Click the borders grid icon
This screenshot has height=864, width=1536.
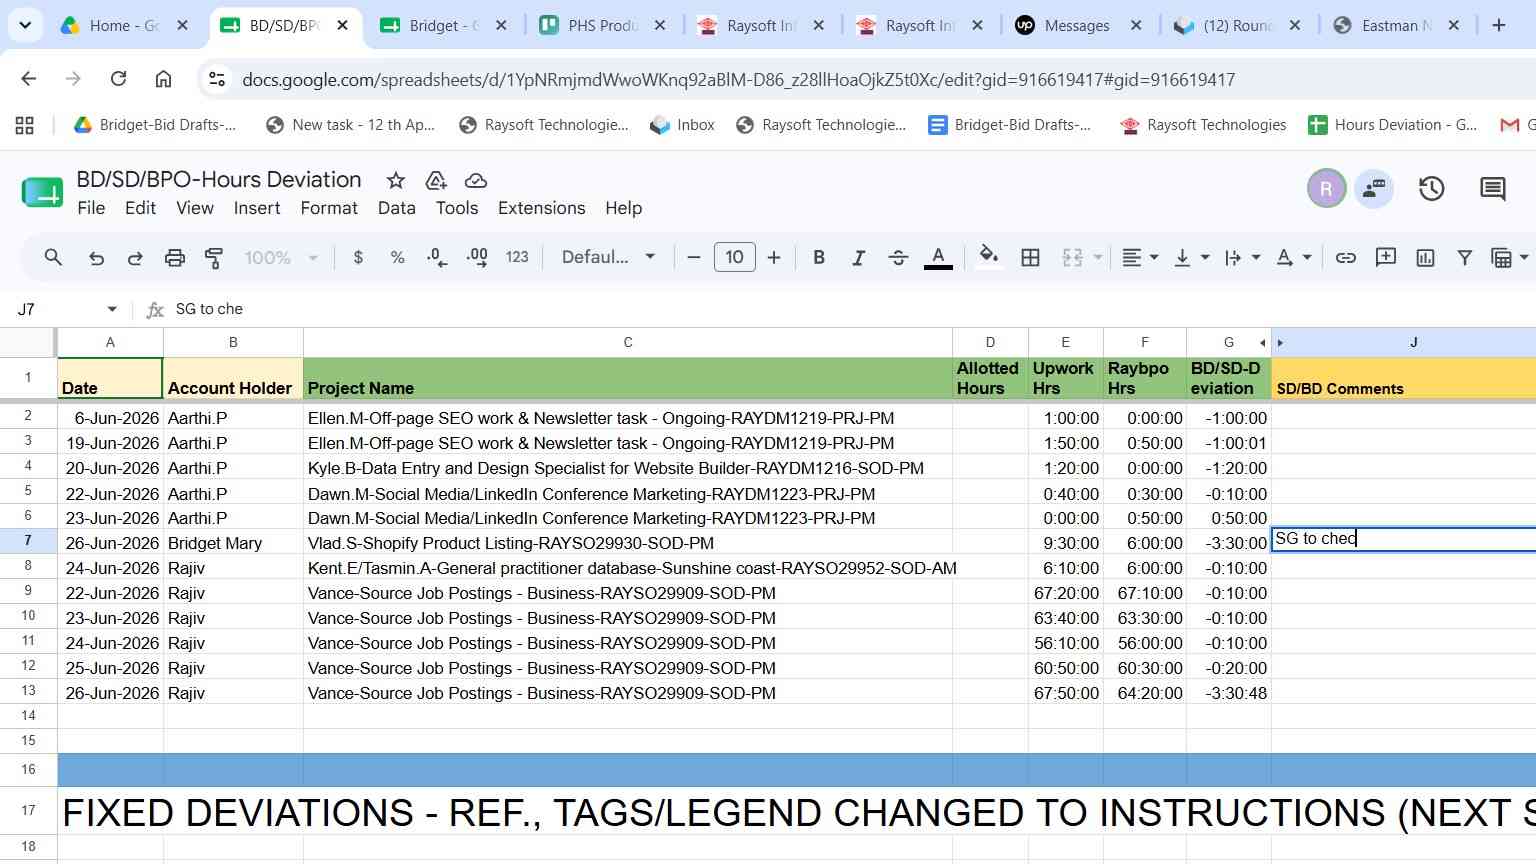[x=1030, y=258]
